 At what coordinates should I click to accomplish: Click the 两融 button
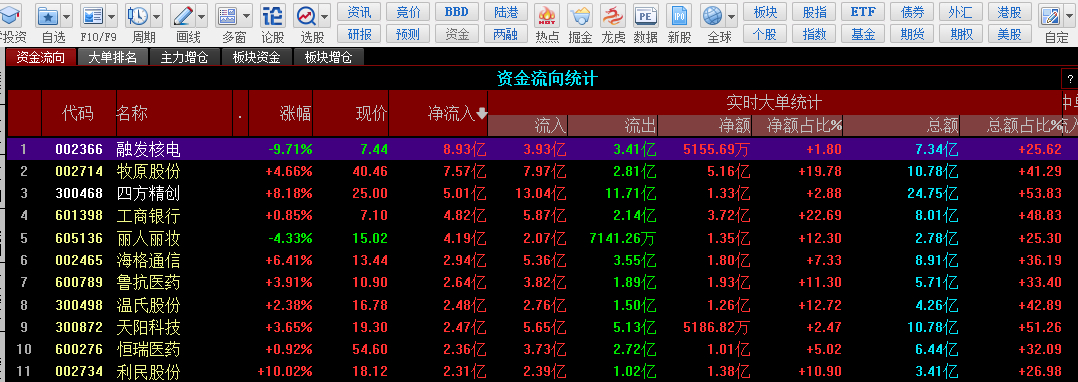point(507,34)
